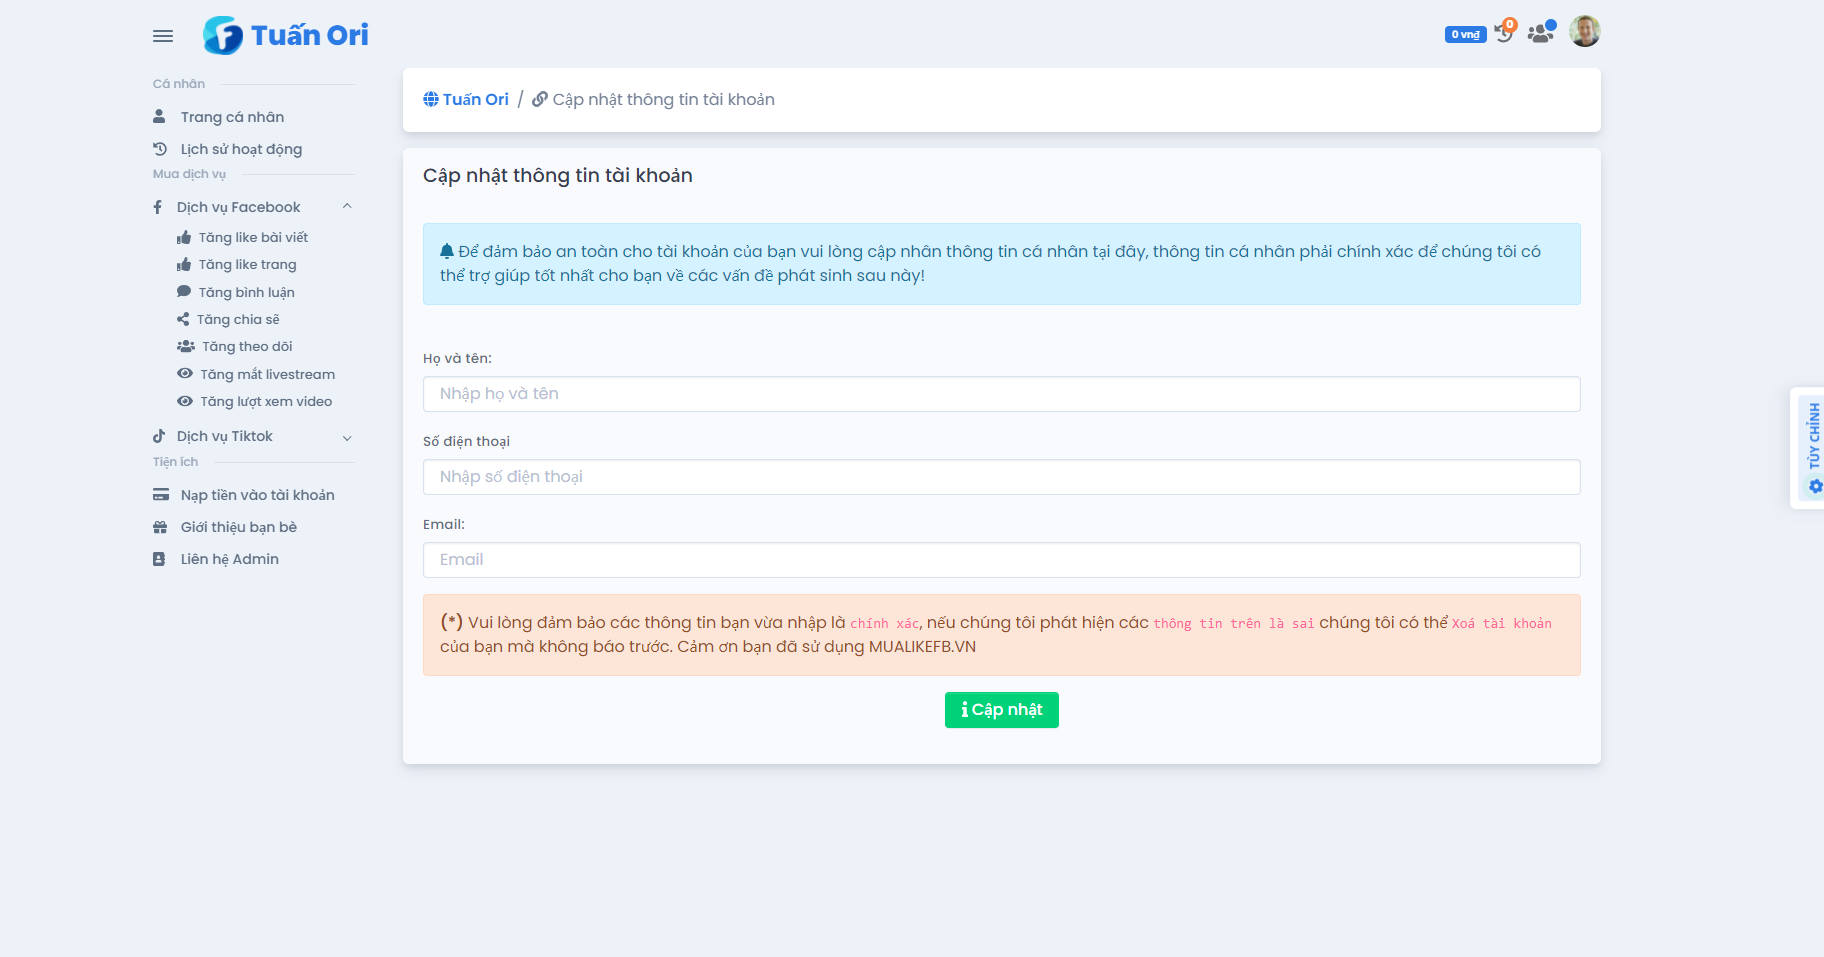Click thumbs-up icon of Tăng like trang
The height and width of the screenshot is (957, 1824).
[184, 264]
